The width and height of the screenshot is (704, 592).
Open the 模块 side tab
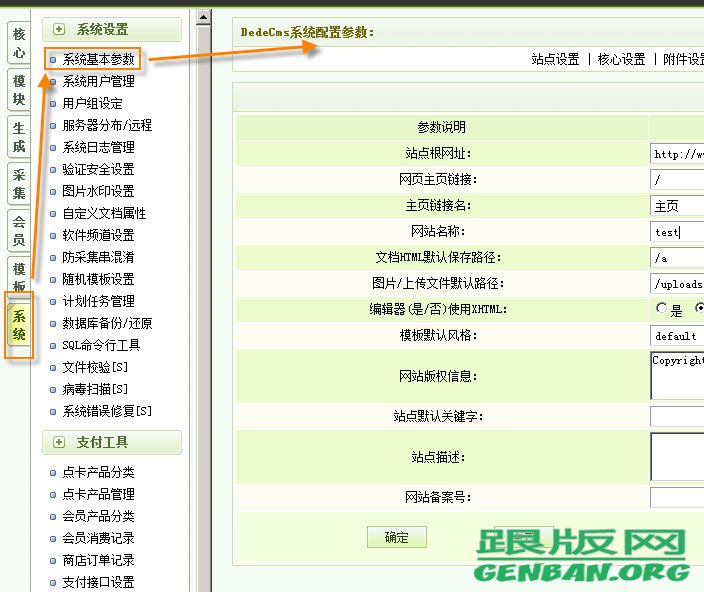[x=19, y=90]
